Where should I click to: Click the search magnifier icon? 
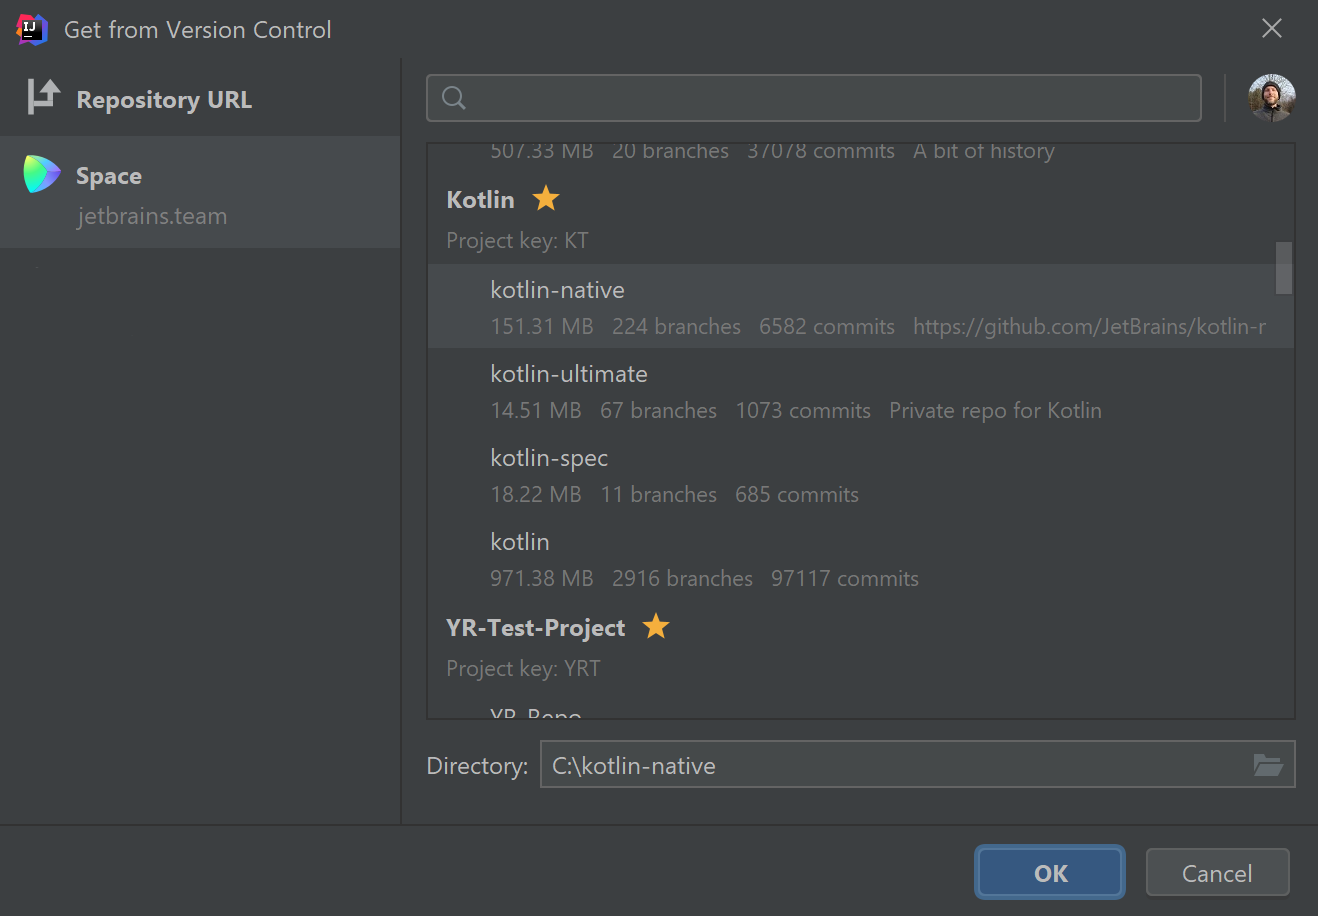click(x=454, y=98)
